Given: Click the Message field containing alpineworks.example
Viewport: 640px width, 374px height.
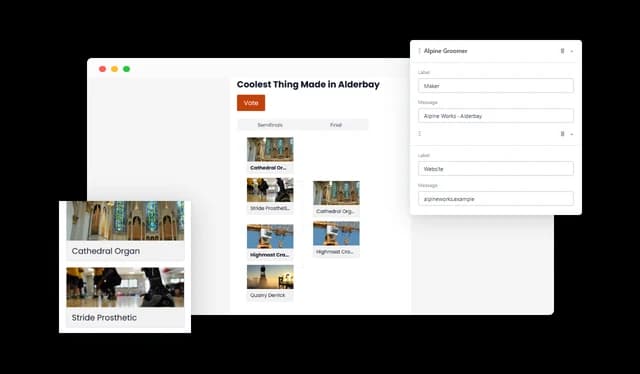Looking at the screenshot, I should click(x=496, y=199).
